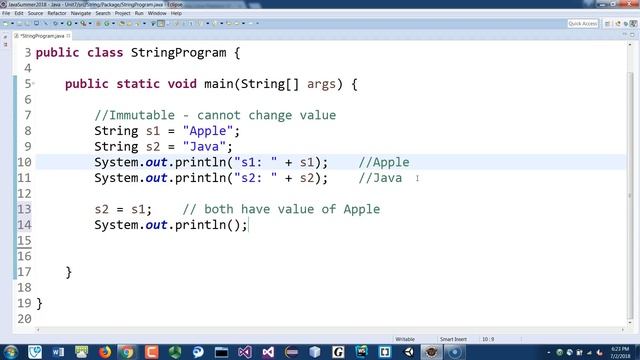Select the StringProgram.java editor tab
The height and width of the screenshot is (360, 640).
(41, 36)
